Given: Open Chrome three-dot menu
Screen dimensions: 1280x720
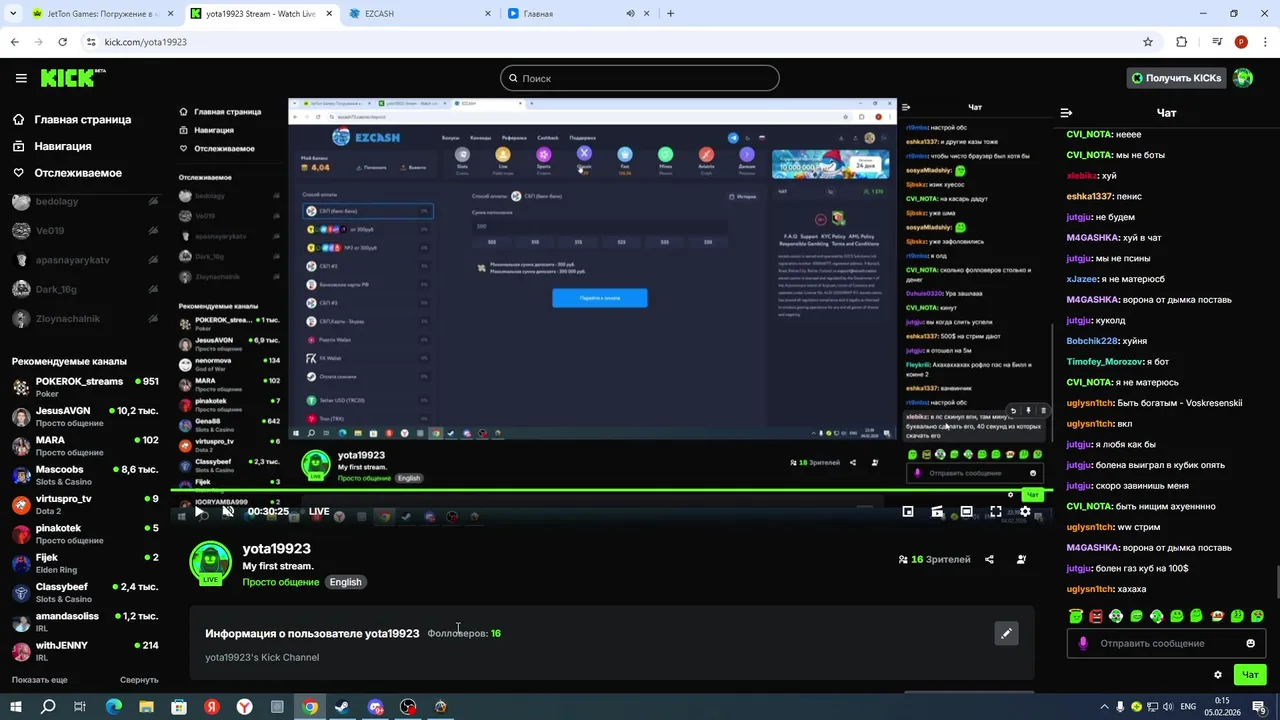Looking at the screenshot, I should click(x=1265, y=42).
